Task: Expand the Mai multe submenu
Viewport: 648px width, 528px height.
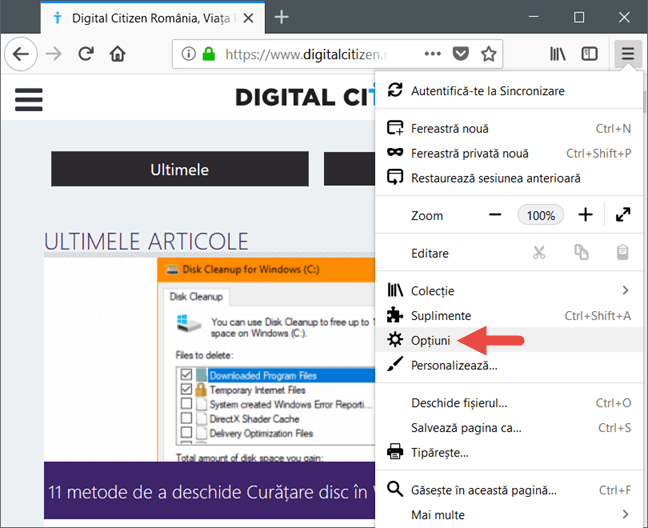Action: pyautogui.click(x=626, y=515)
